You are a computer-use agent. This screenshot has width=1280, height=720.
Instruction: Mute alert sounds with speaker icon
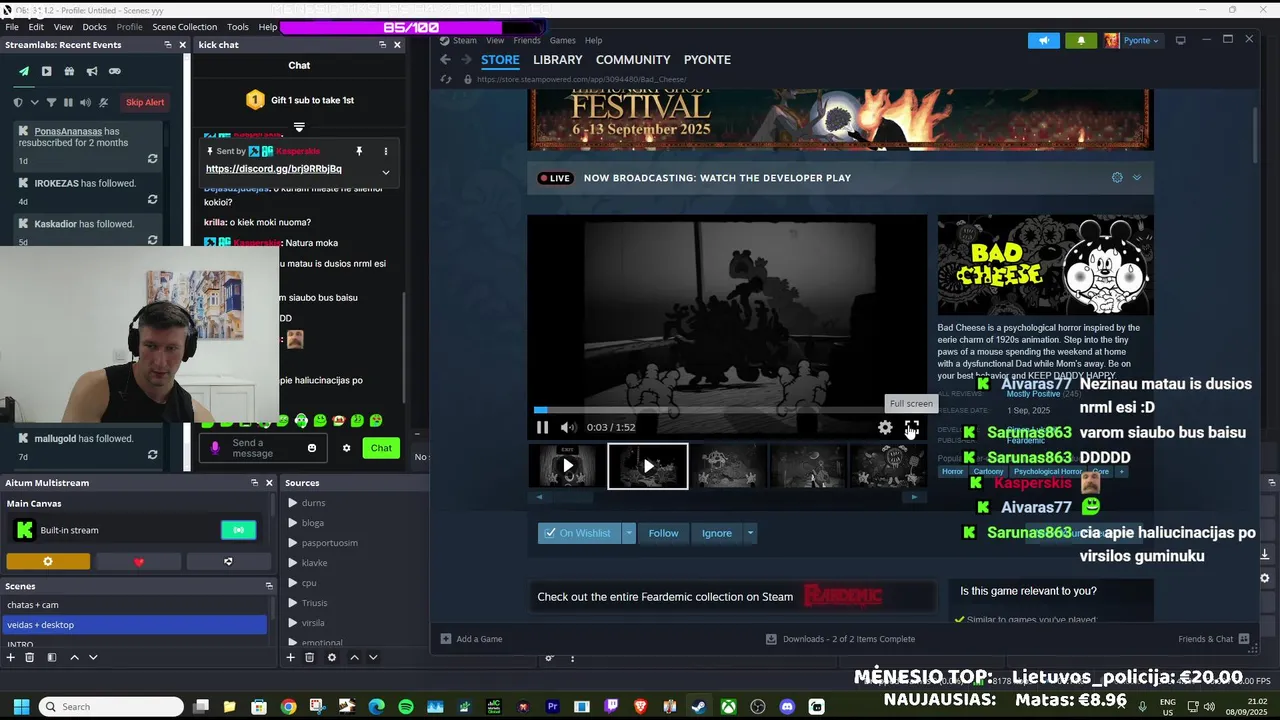tap(85, 102)
